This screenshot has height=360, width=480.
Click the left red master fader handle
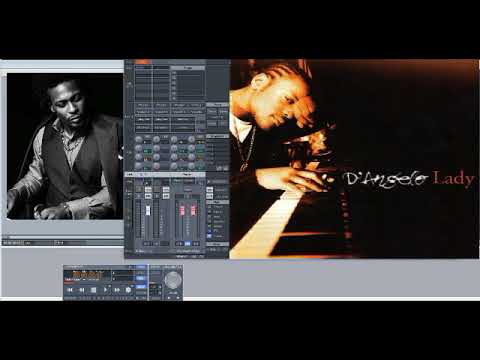(182, 211)
